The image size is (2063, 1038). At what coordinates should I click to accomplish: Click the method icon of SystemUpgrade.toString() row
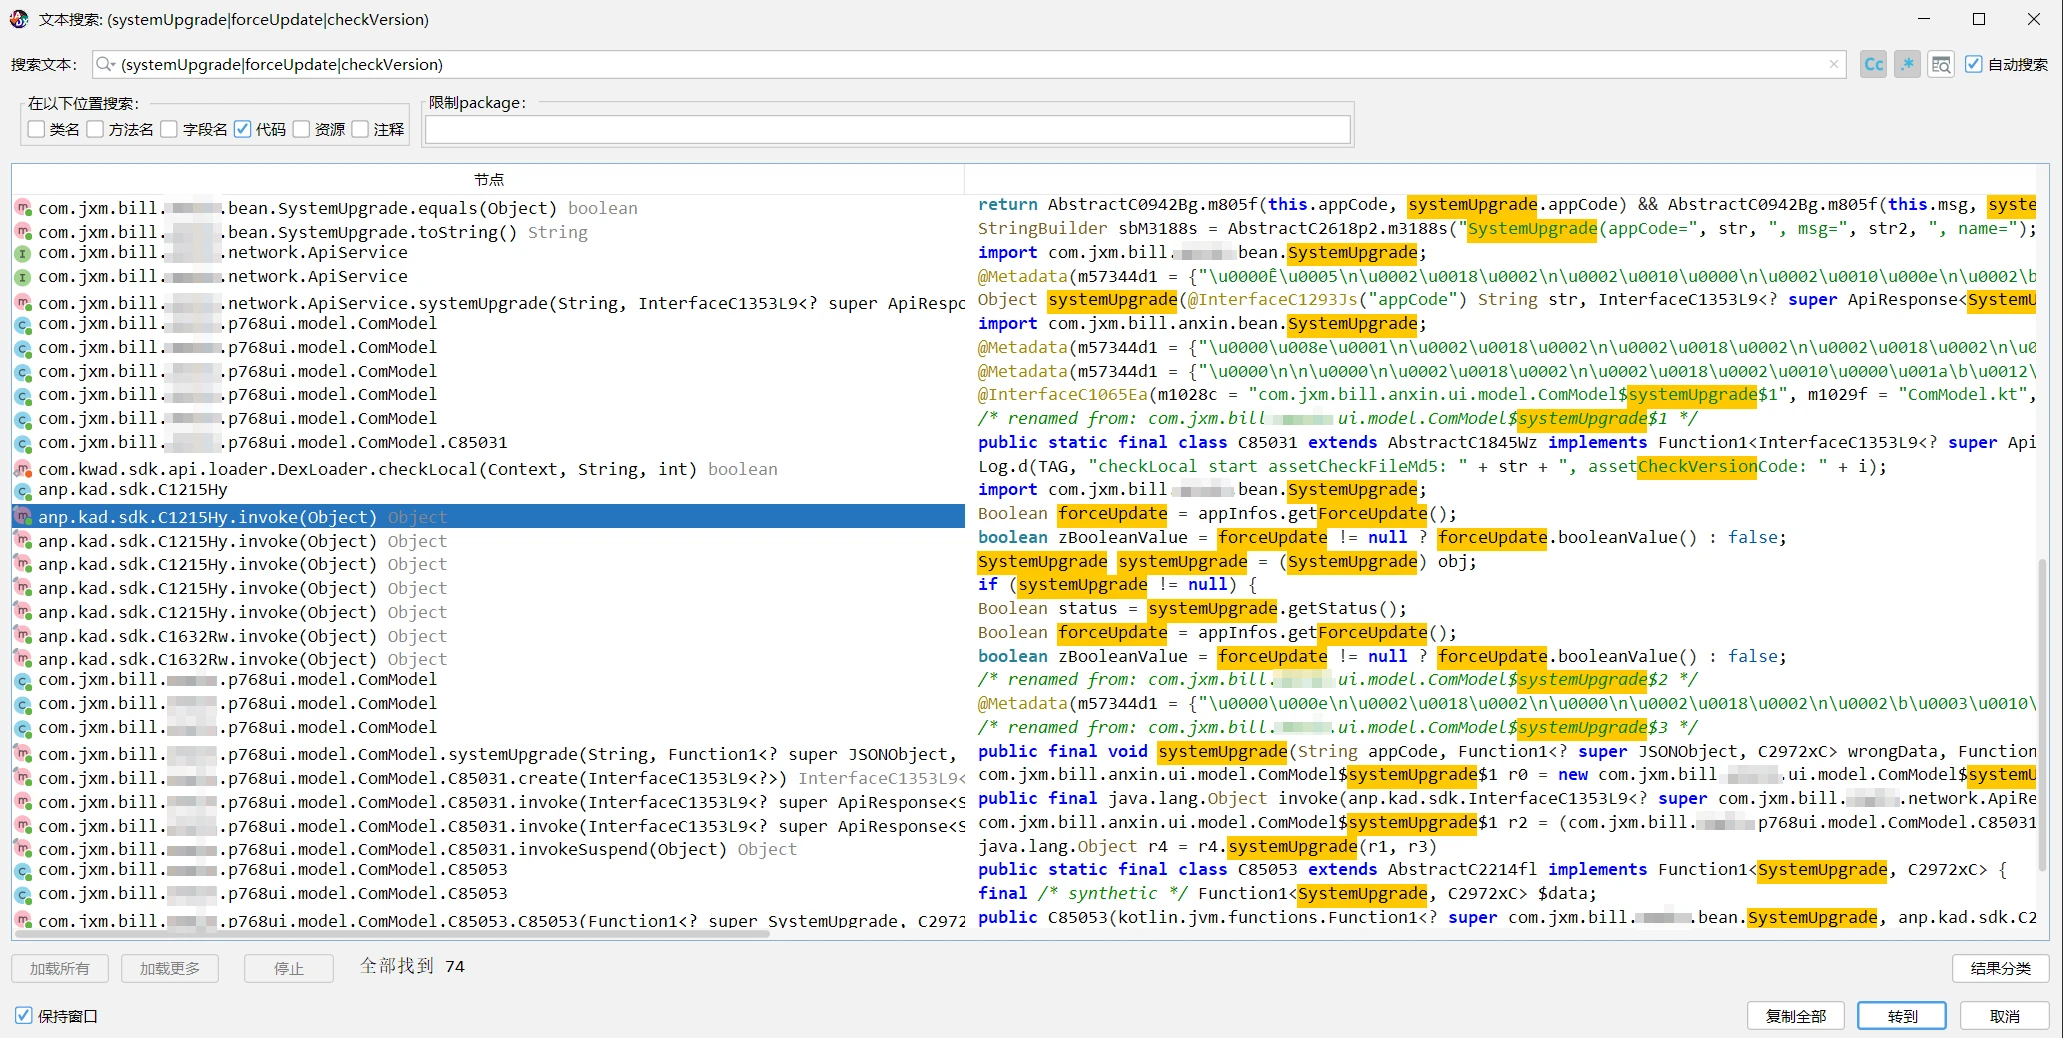tap(23, 232)
